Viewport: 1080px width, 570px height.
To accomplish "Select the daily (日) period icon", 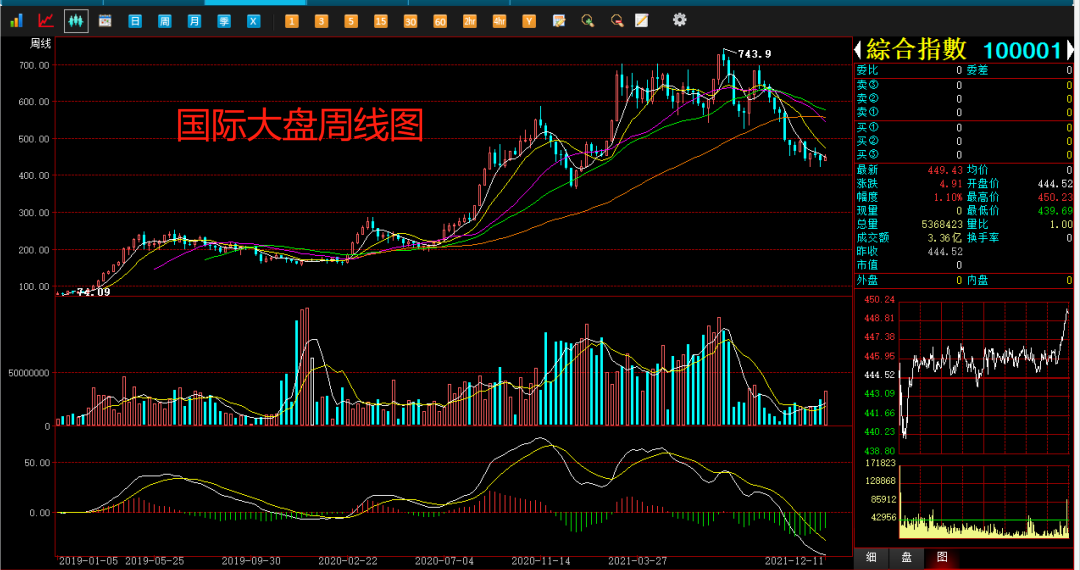I will click(x=135, y=21).
